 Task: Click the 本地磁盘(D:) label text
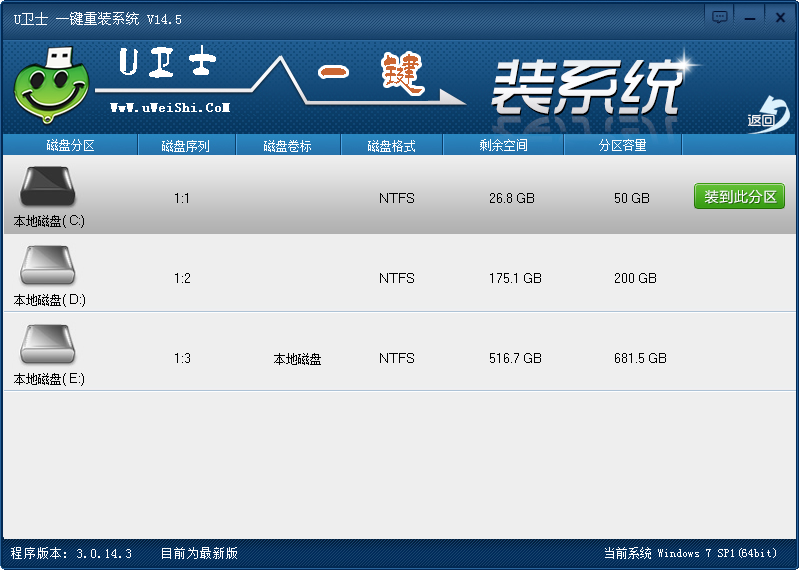pos(49,300)
